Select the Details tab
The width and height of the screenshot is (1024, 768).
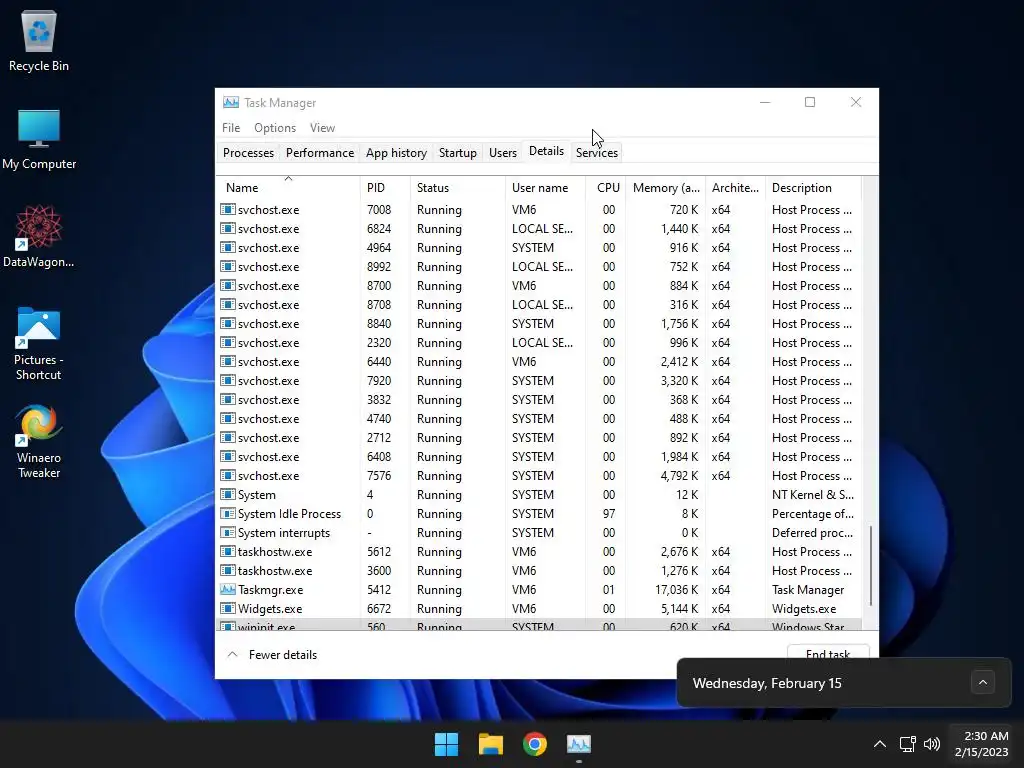pyautogui.click(x=547, y=152)
